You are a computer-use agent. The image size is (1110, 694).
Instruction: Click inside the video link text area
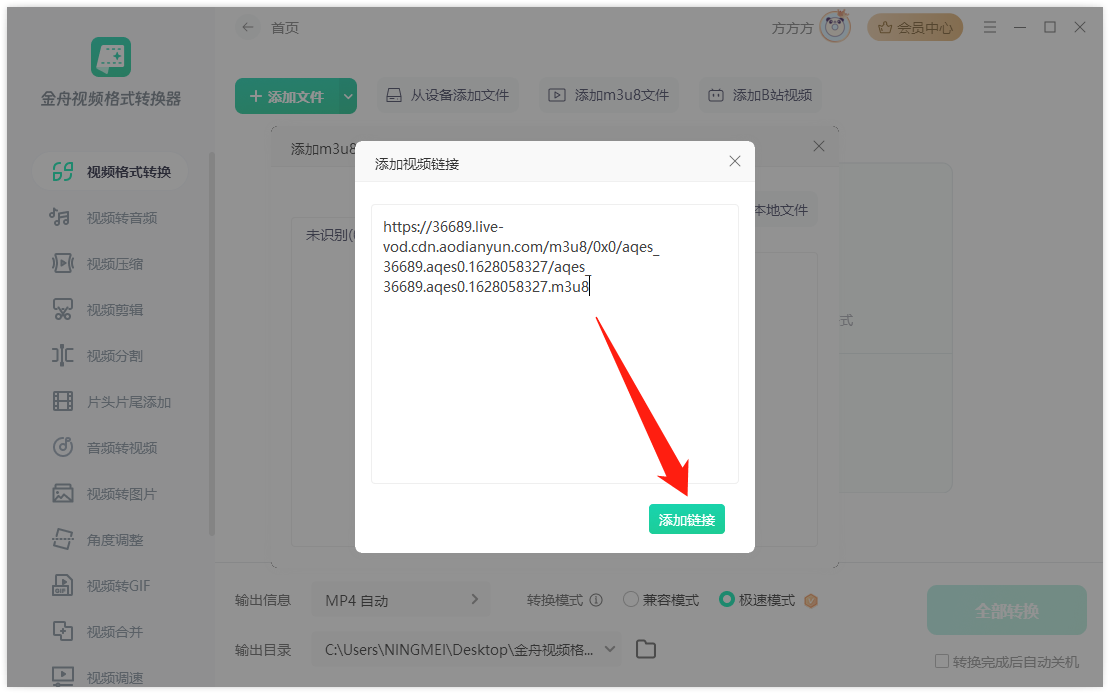(554, 344)
